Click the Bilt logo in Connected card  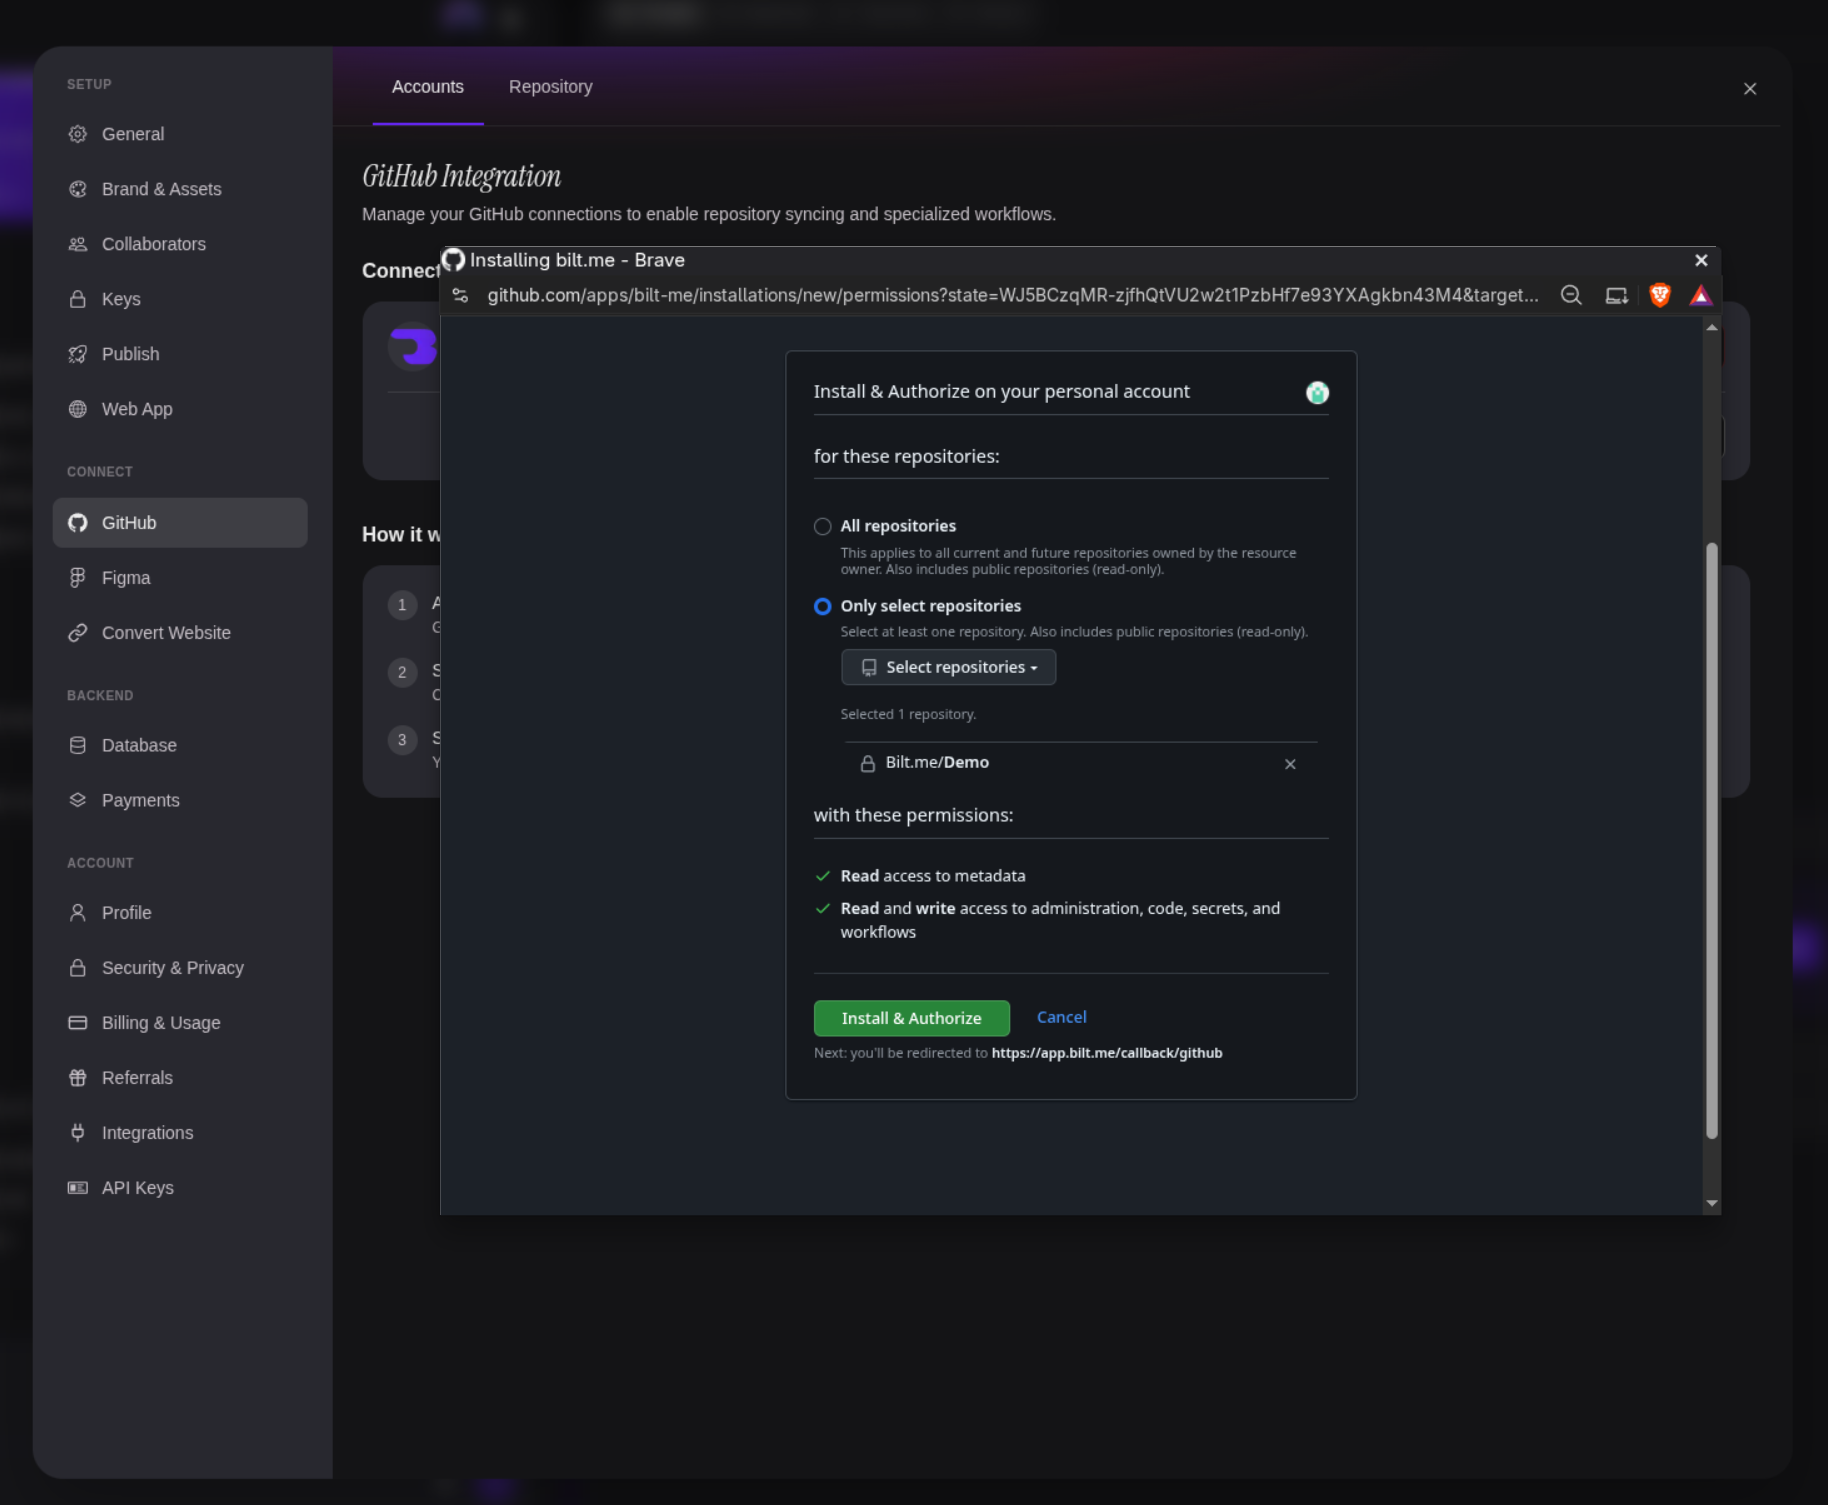click(x=413, y=348)
